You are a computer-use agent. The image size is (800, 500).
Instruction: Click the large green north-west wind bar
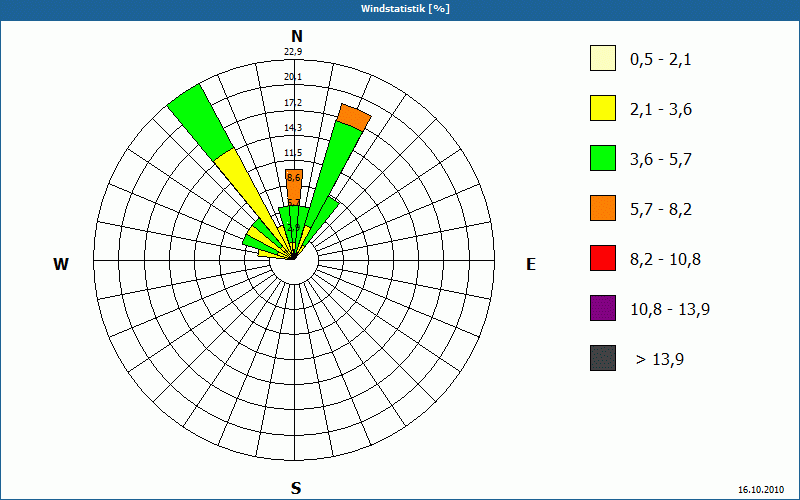(x=200, y=121)
